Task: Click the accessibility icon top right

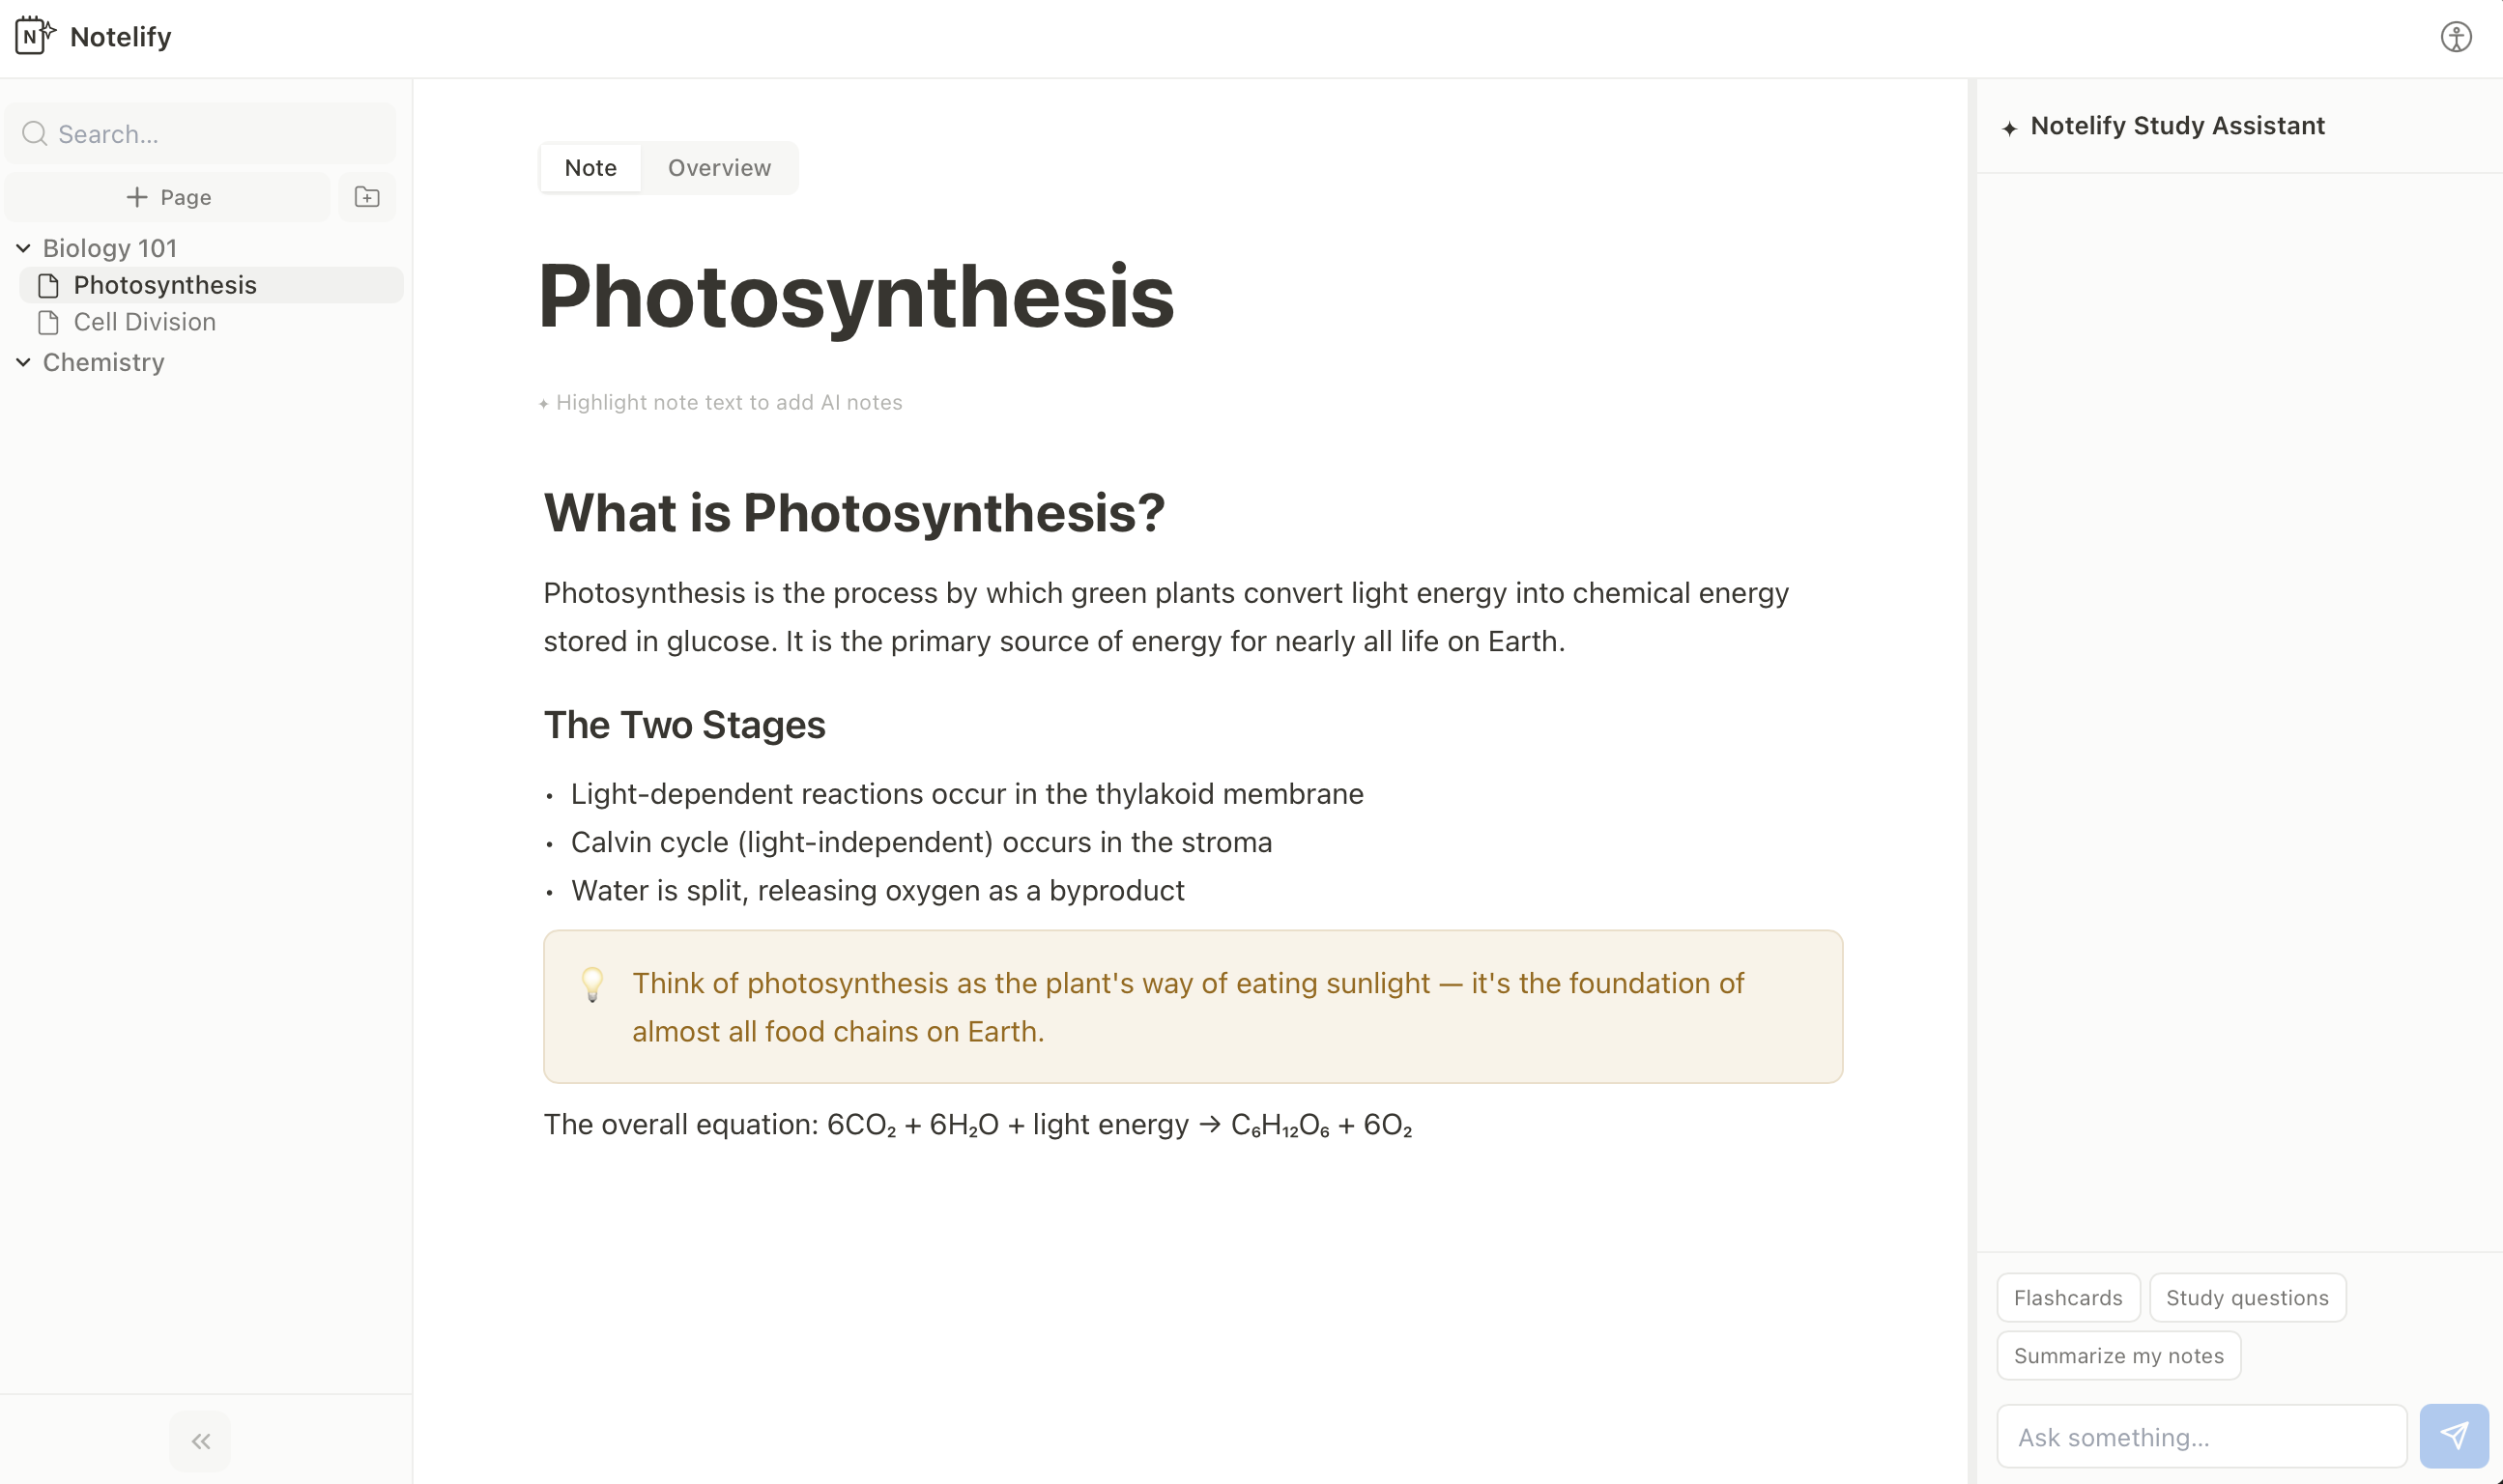Action: (x=2457, y=36)
